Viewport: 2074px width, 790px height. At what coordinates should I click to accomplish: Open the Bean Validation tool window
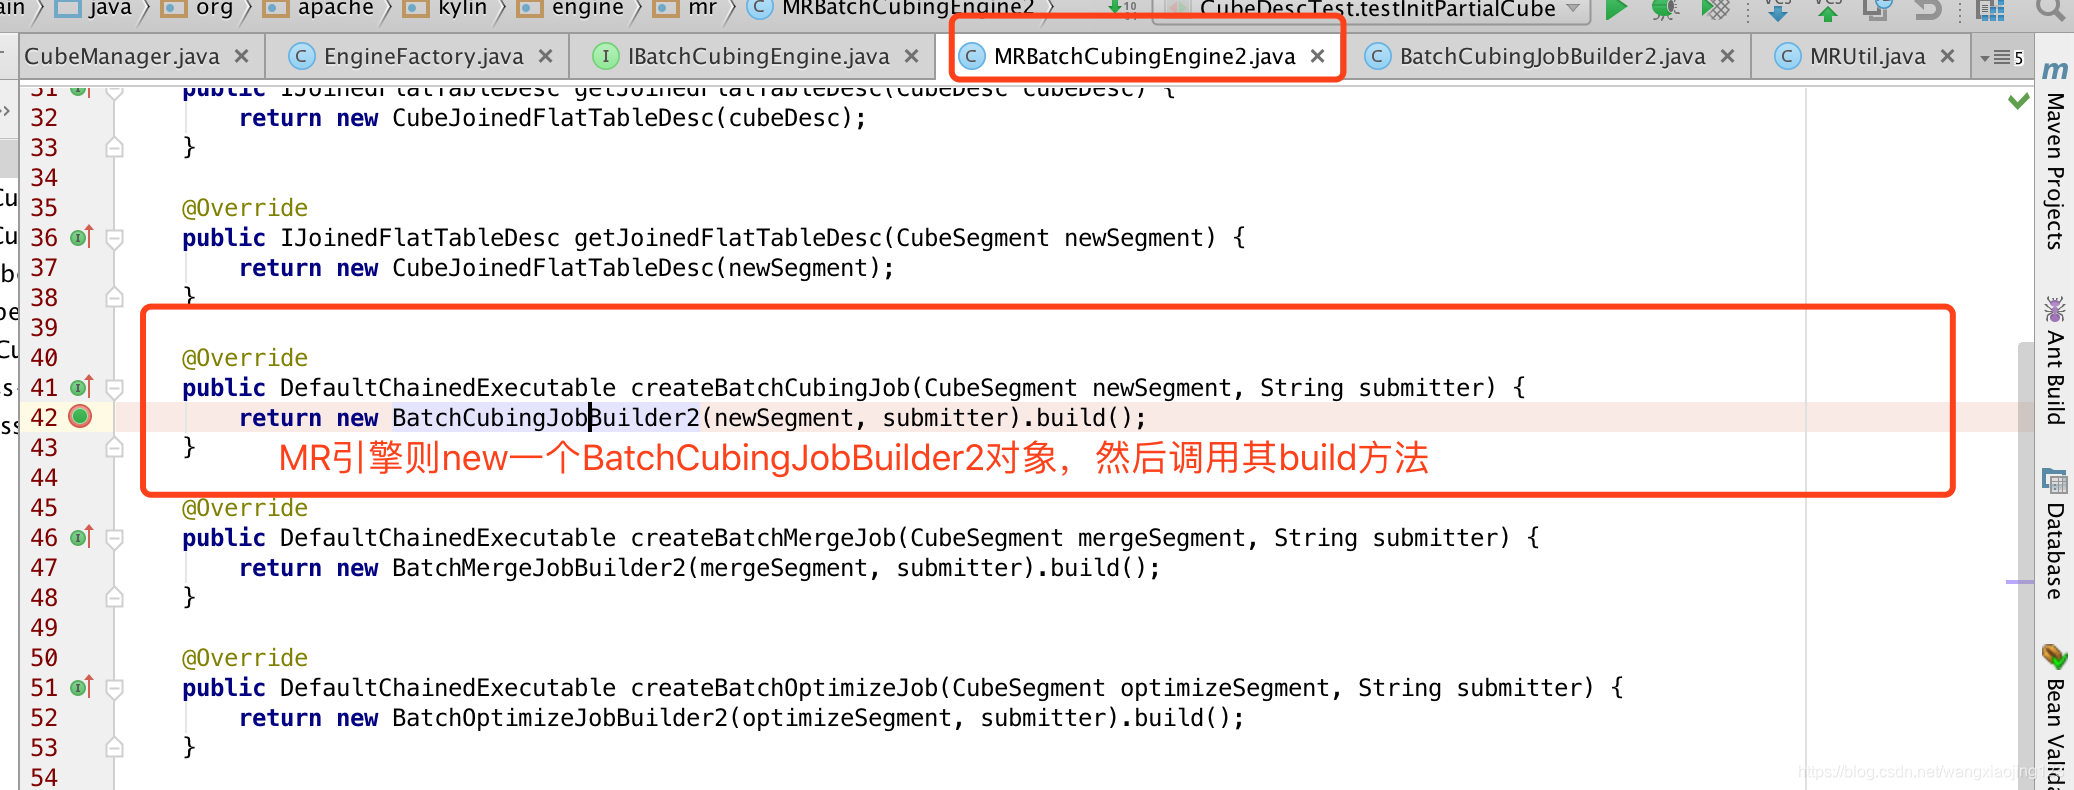point(2055,715)
